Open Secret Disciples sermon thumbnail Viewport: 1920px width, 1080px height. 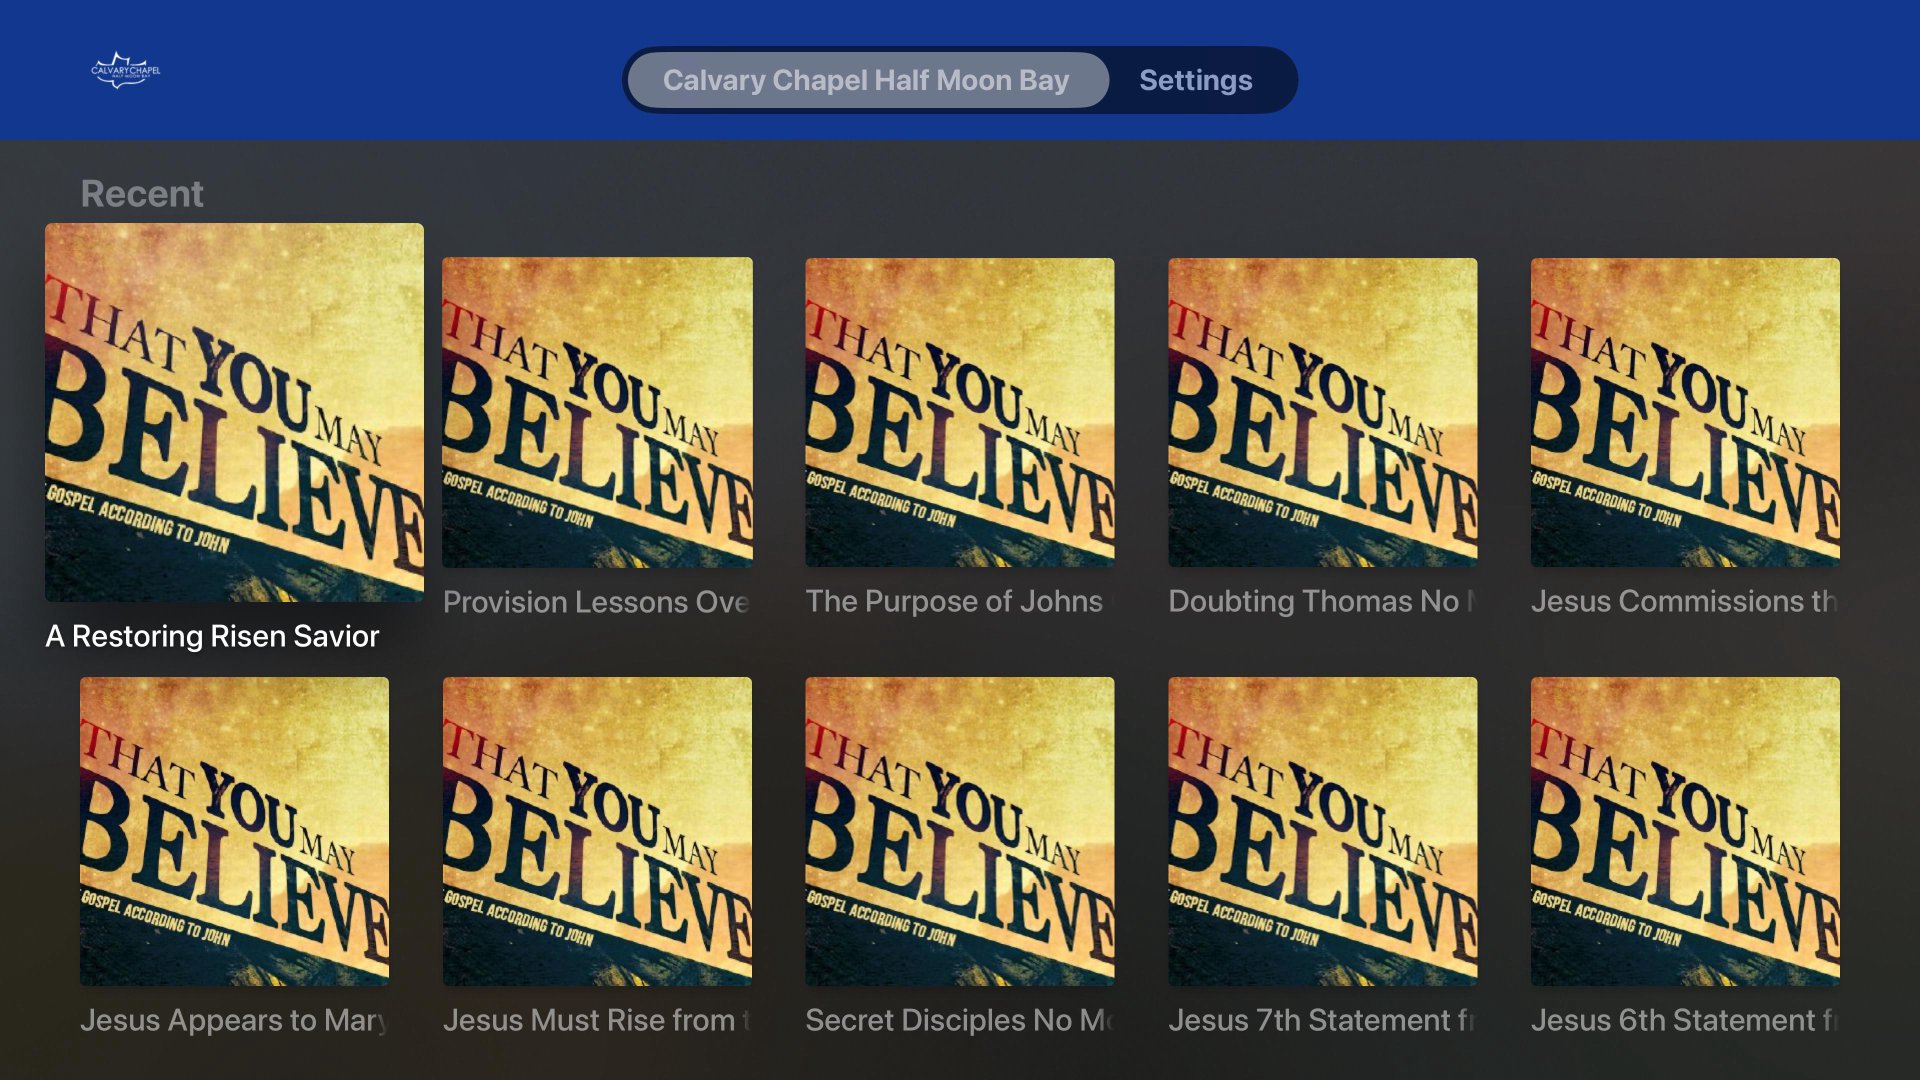[960, 831]
